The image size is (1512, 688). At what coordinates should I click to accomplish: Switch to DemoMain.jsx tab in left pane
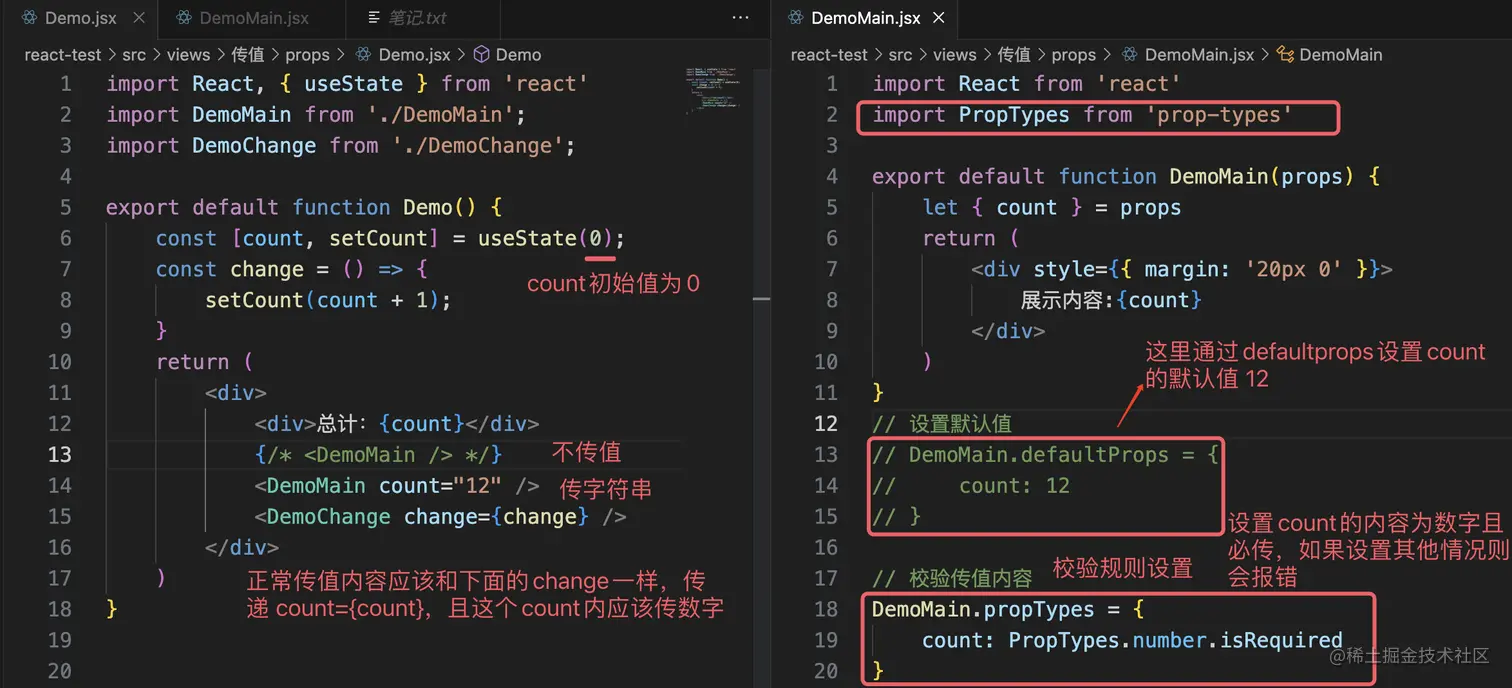[252, 17]
